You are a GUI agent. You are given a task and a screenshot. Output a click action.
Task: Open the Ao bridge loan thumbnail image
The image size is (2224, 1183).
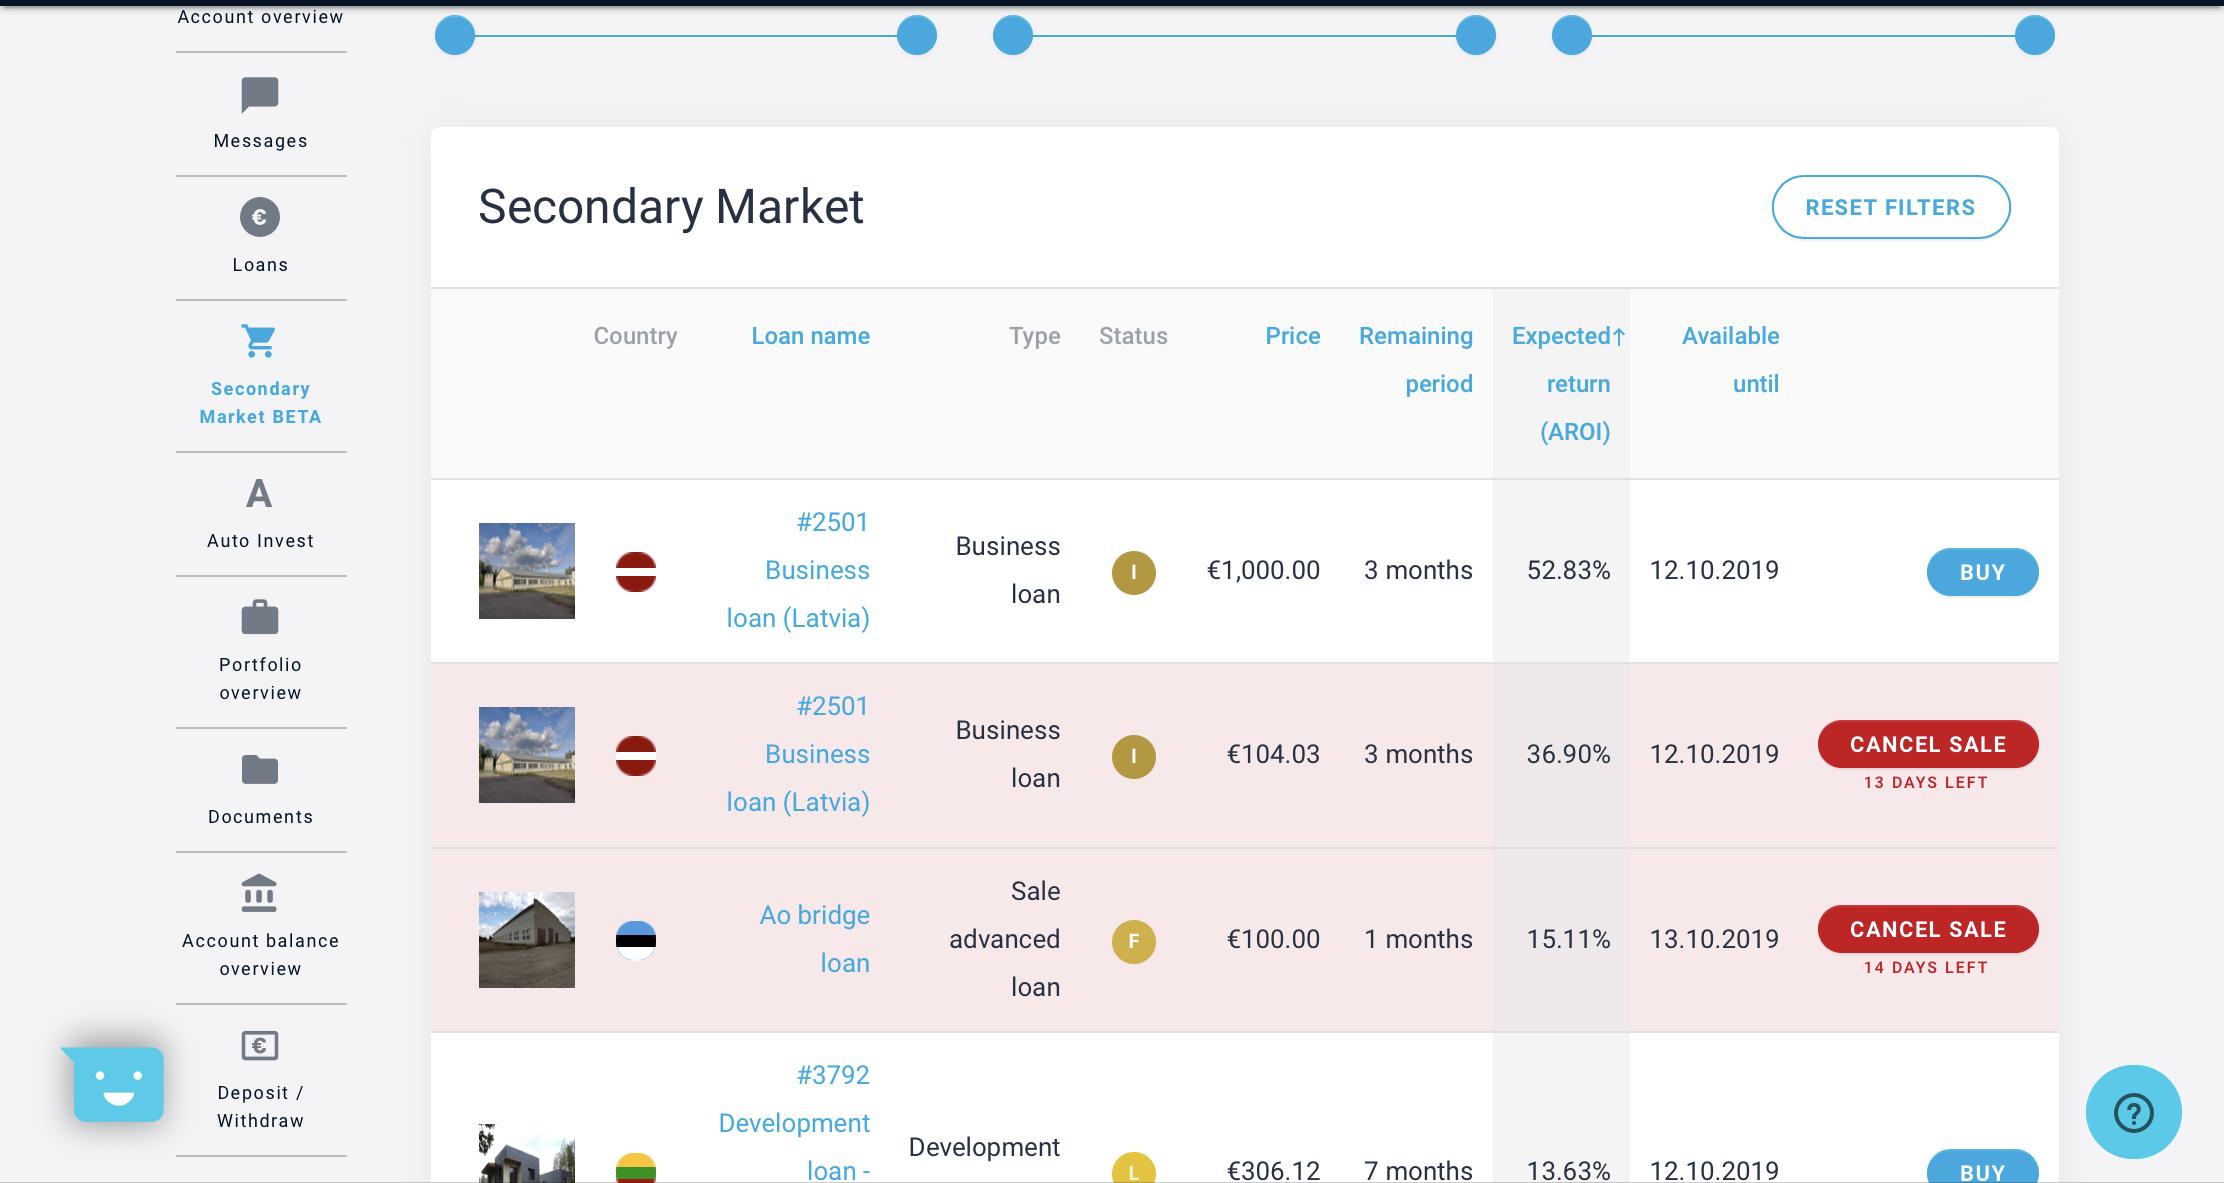tap(527, 940)
